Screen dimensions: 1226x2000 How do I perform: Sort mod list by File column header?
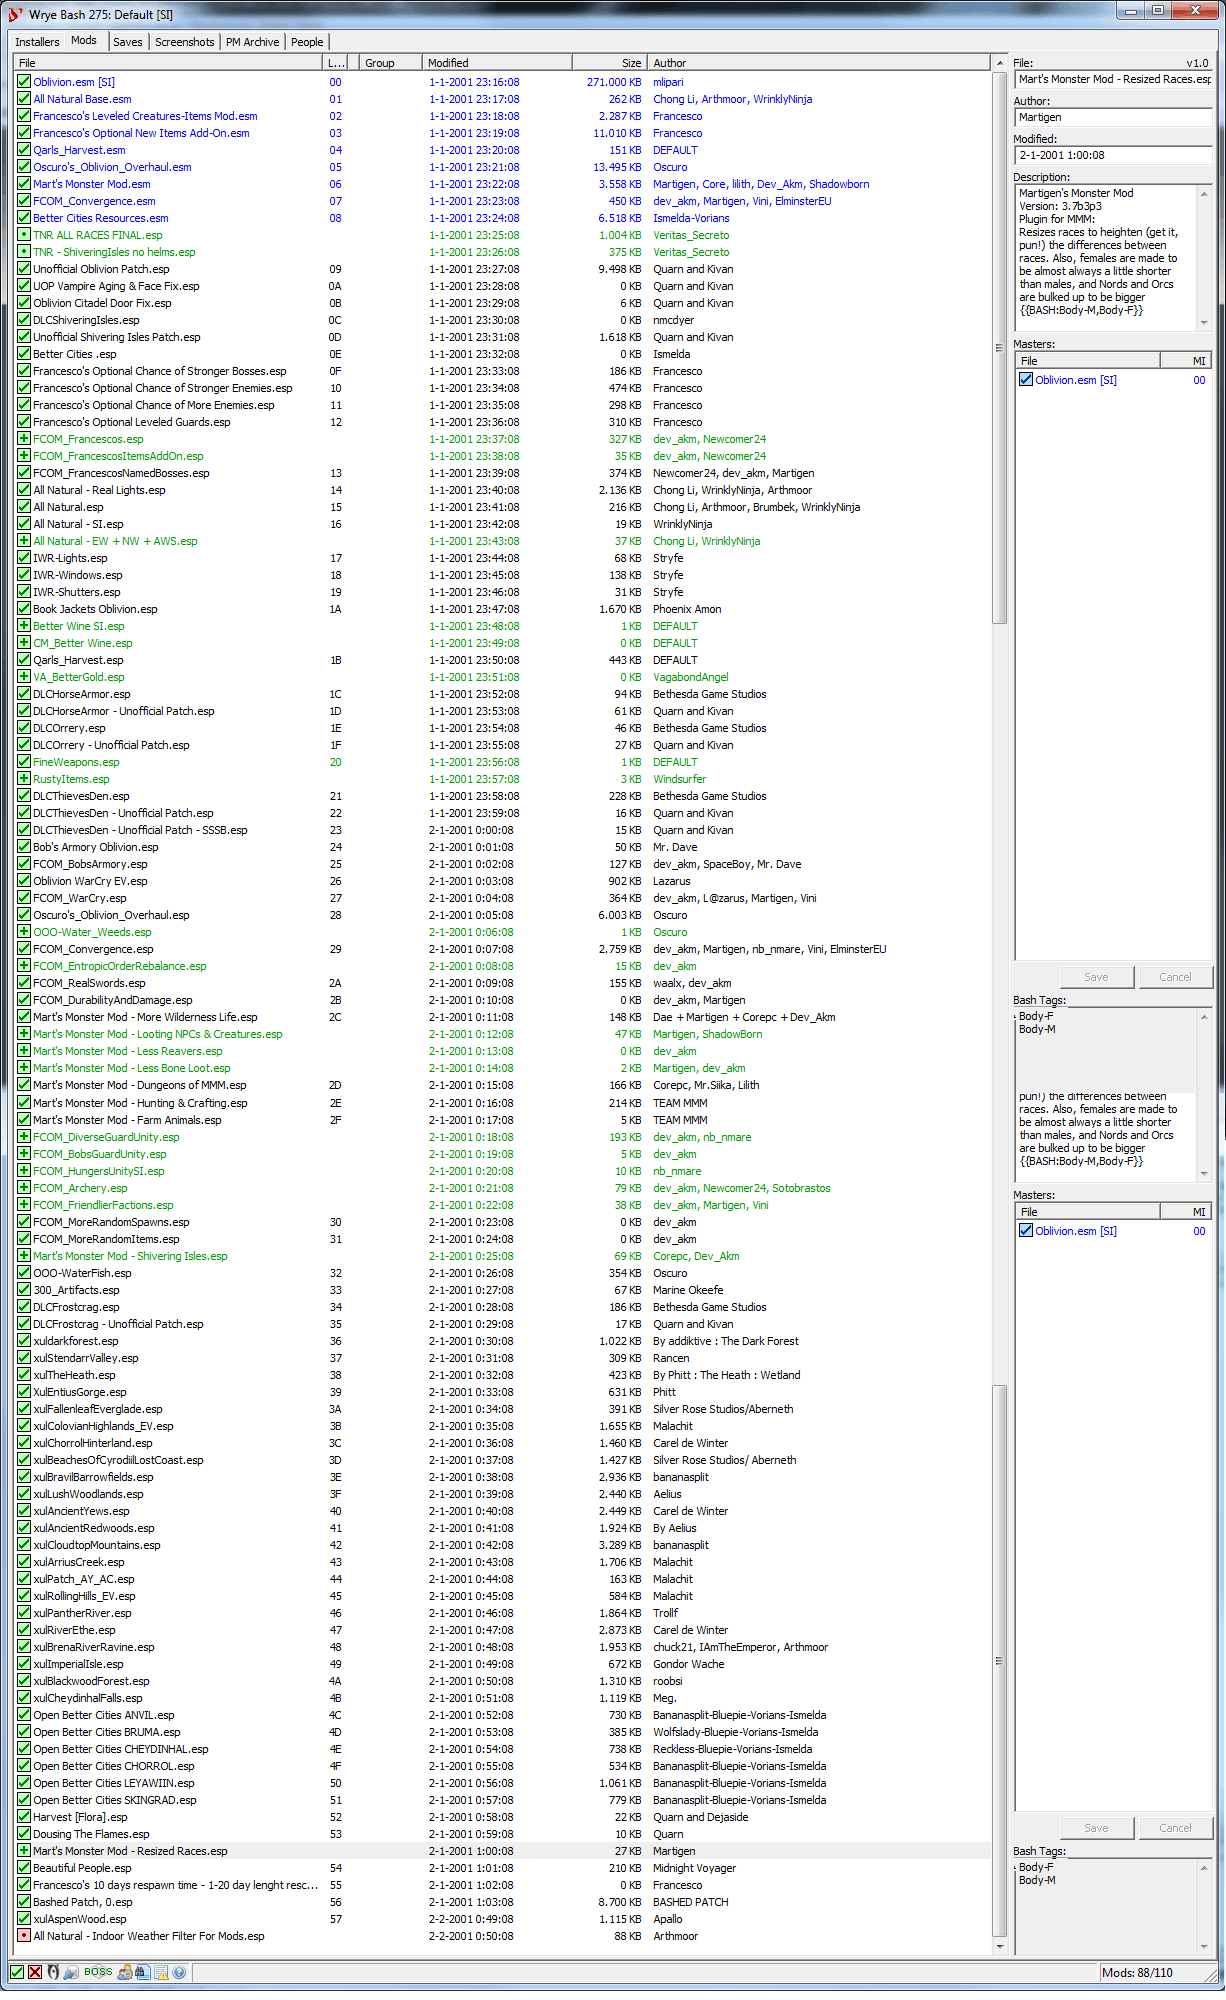pos(169,63)
